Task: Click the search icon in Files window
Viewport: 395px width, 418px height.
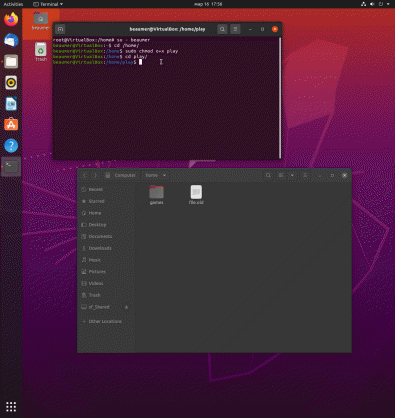Action: tap(268, 175)
